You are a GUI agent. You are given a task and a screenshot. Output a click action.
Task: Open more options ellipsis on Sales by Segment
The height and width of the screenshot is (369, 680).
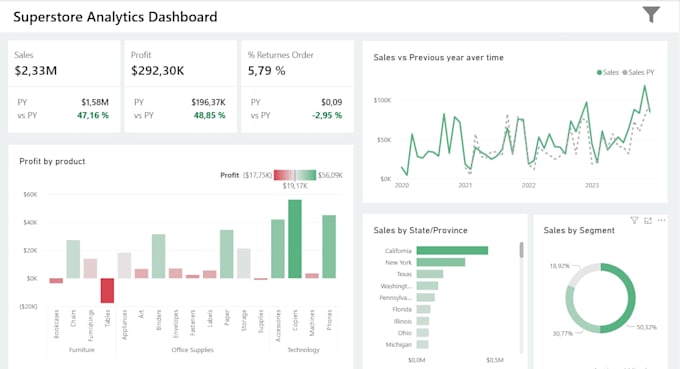pyautogui.click(x=661, y=221)
